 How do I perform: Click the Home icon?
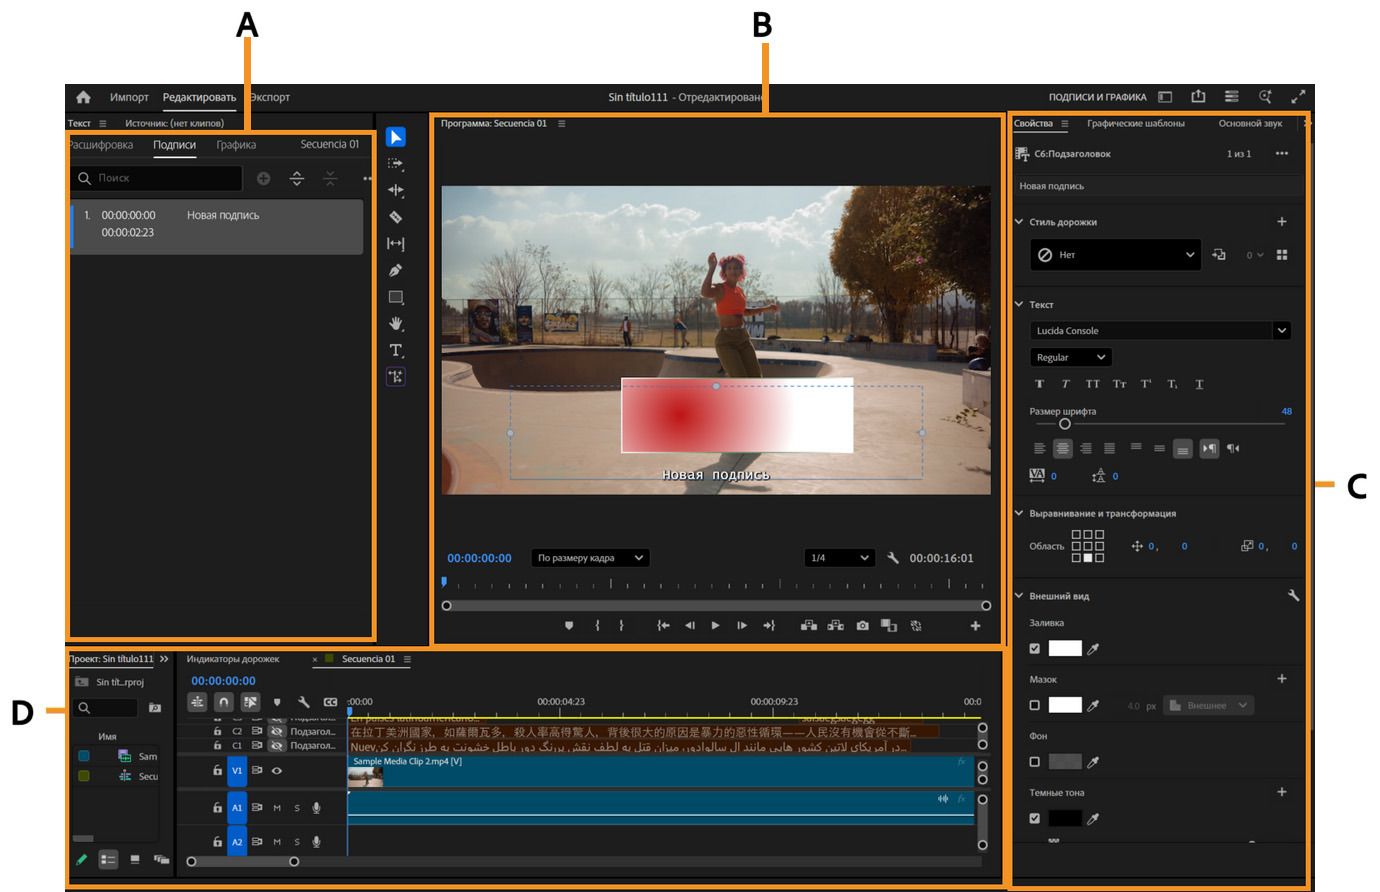[83, 97]
